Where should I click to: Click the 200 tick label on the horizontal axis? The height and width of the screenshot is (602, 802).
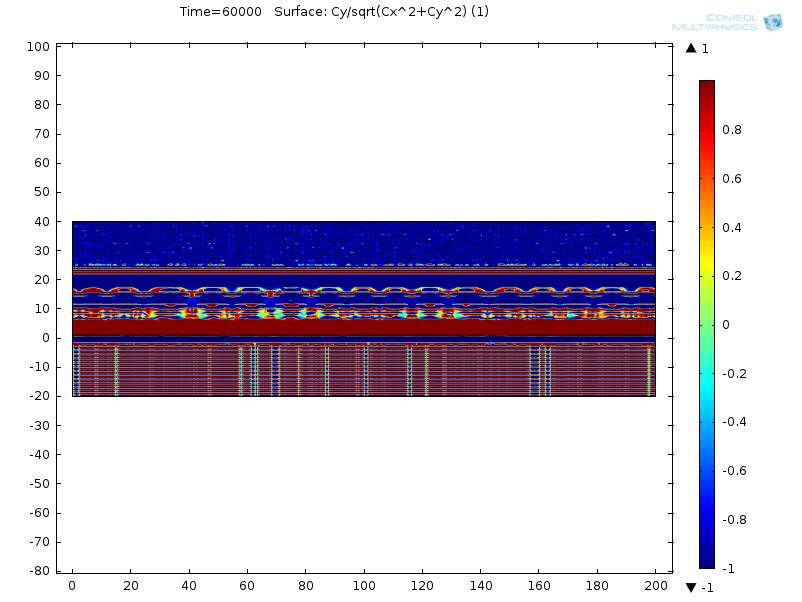pyautogui.click(x=655, y=585)
